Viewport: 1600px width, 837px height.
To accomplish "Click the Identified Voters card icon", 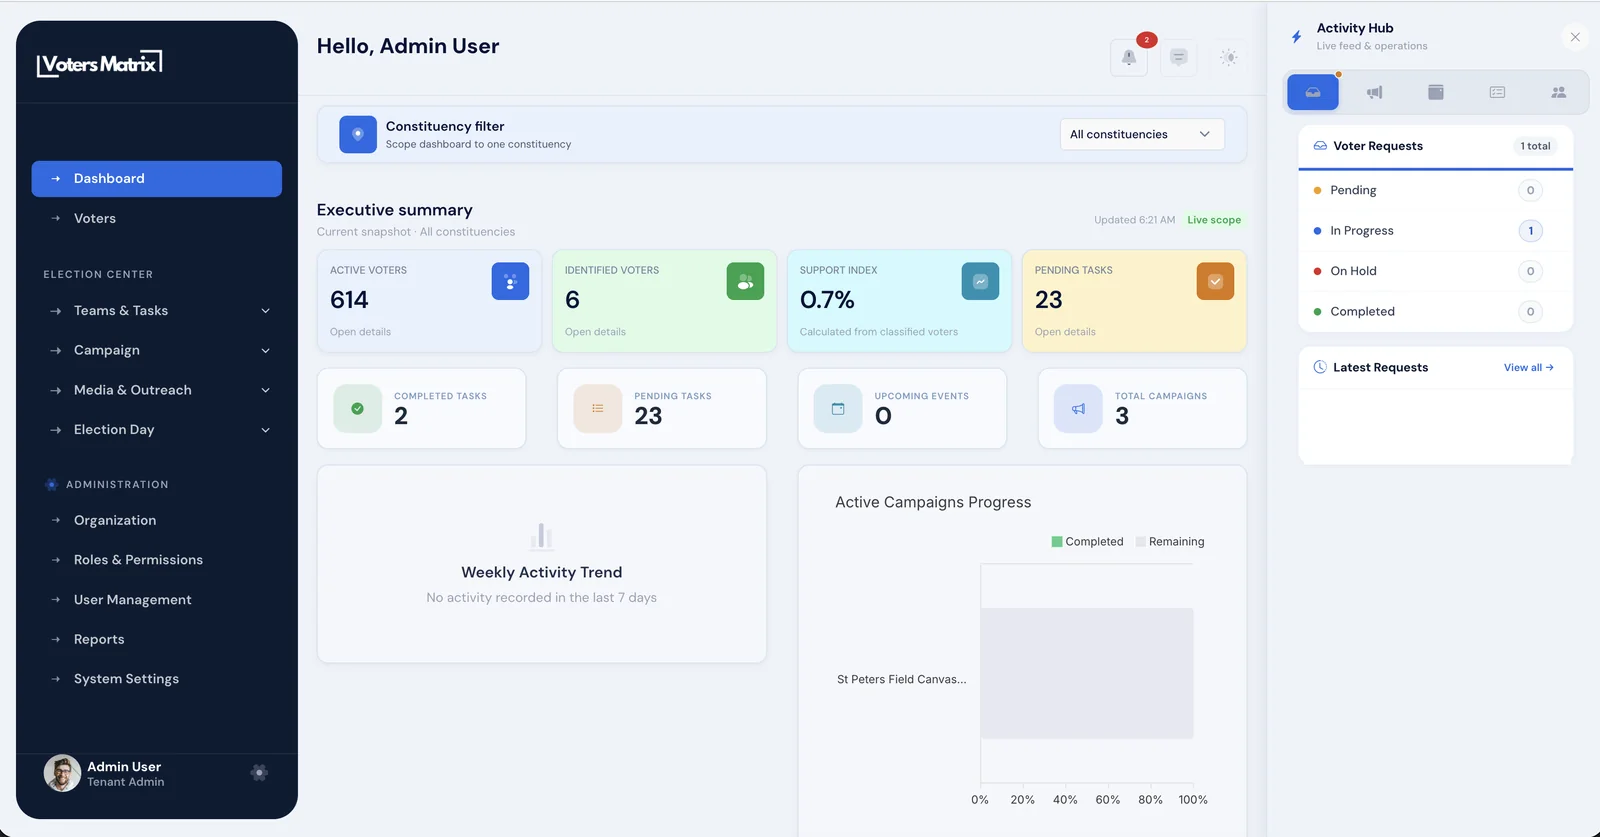I will [x=745, y=281].
